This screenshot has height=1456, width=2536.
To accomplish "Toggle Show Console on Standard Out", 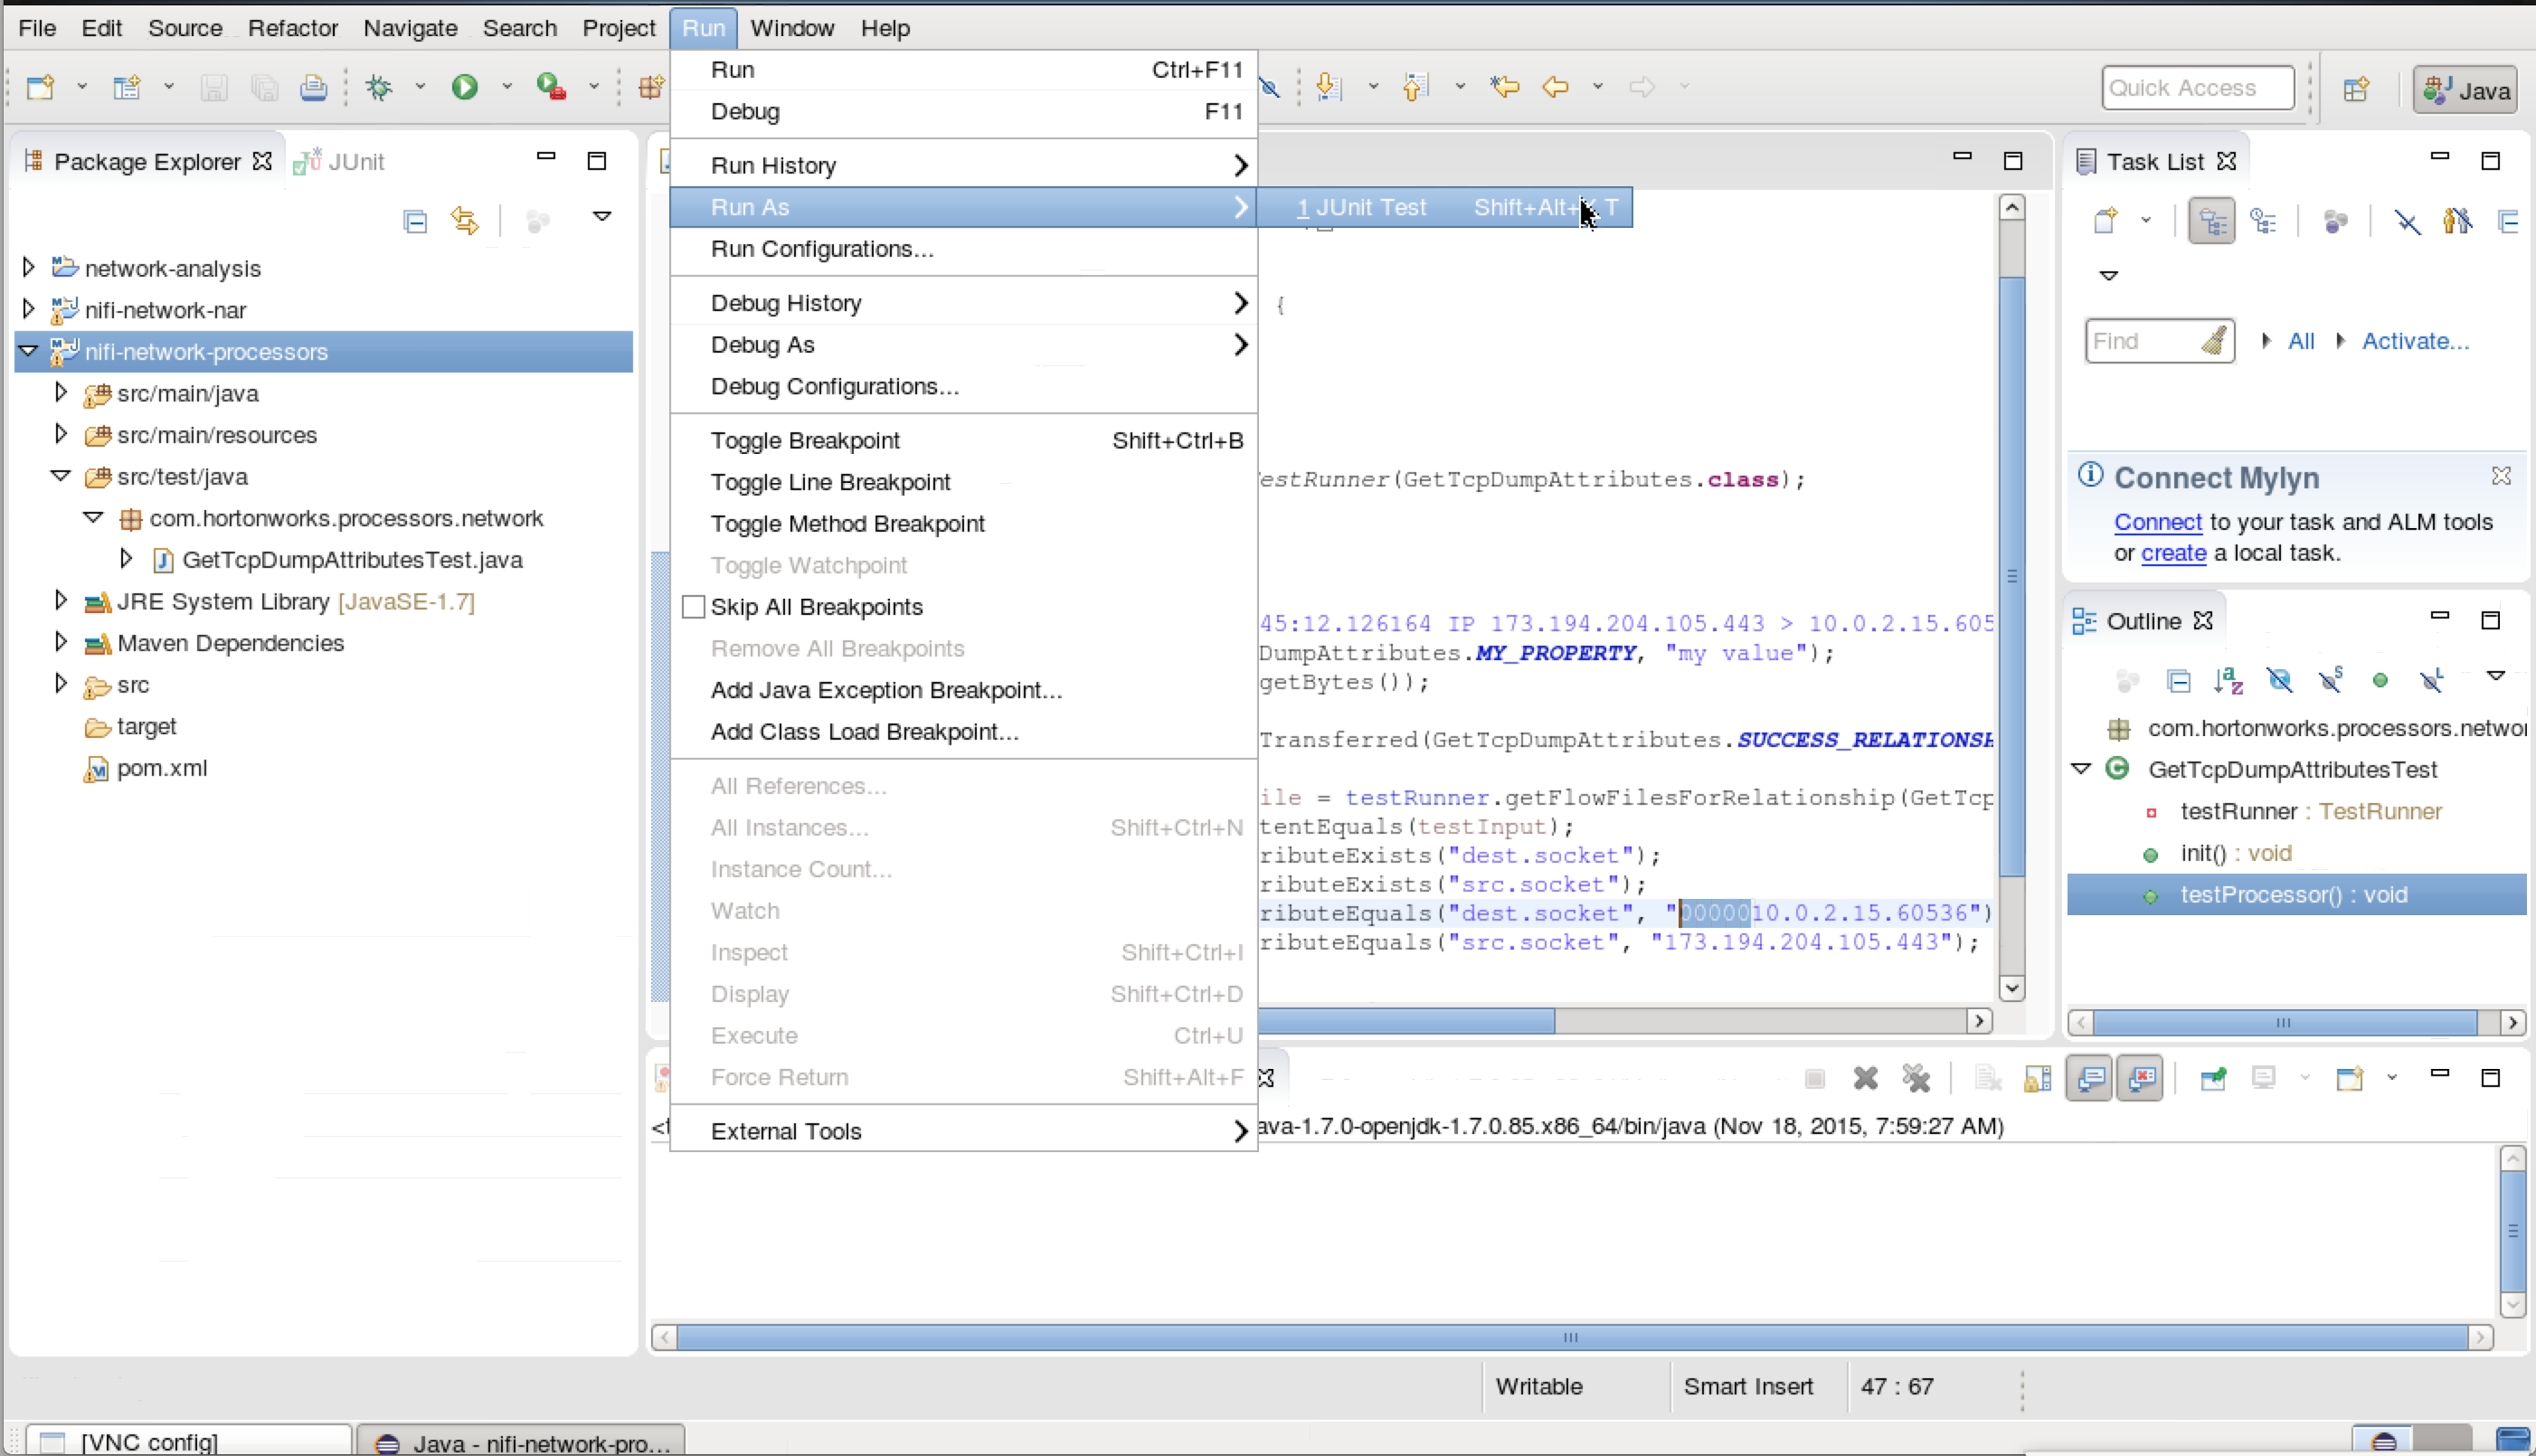I will click(x=2089, y=1078).
